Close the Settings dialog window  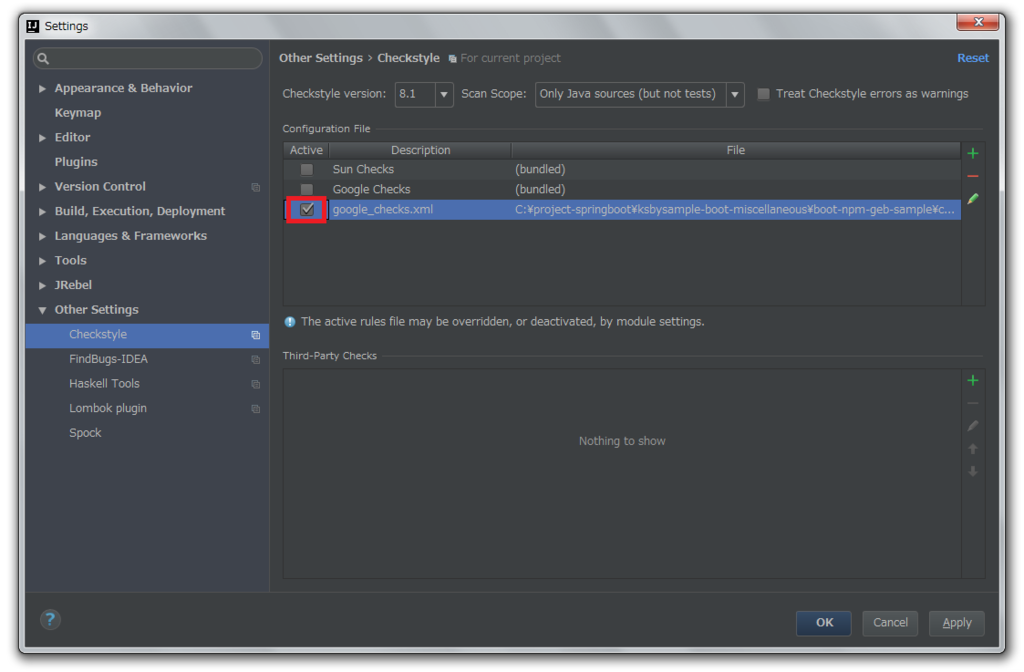click(x=977, y=22)
